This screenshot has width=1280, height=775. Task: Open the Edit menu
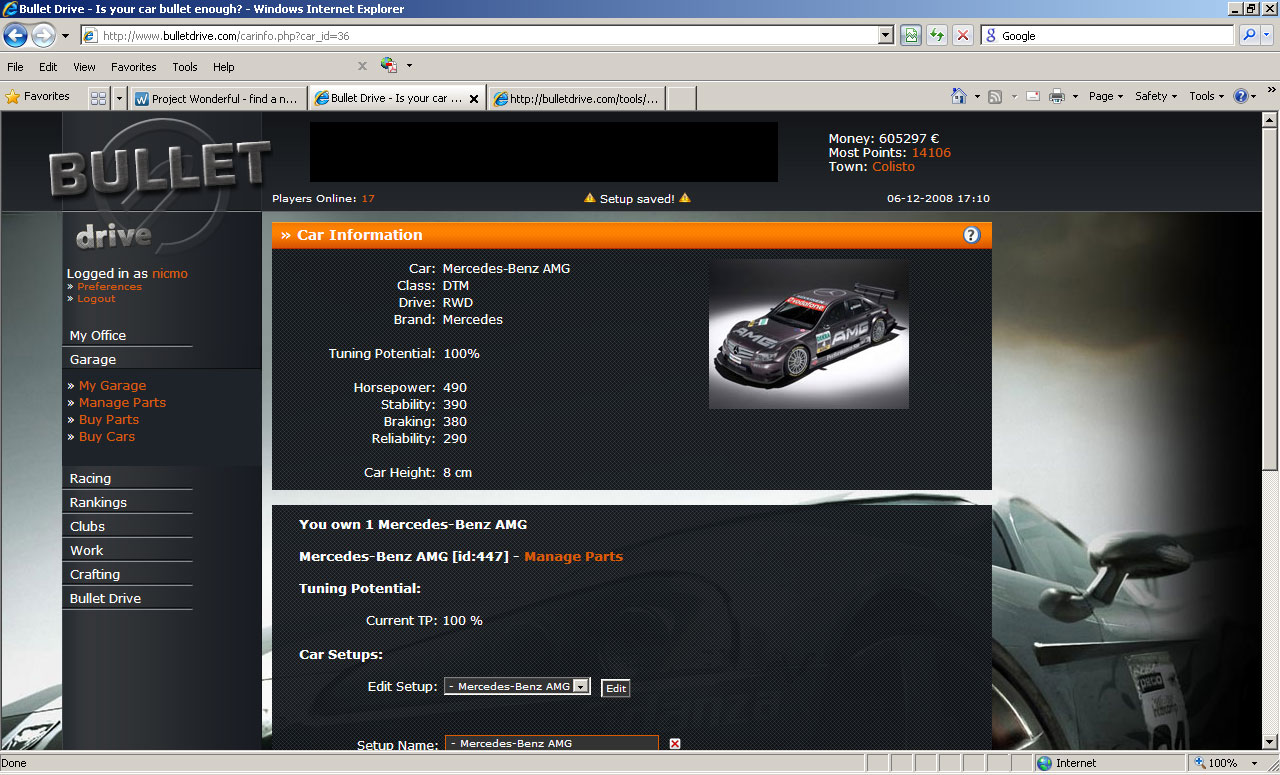click(48, 67)
